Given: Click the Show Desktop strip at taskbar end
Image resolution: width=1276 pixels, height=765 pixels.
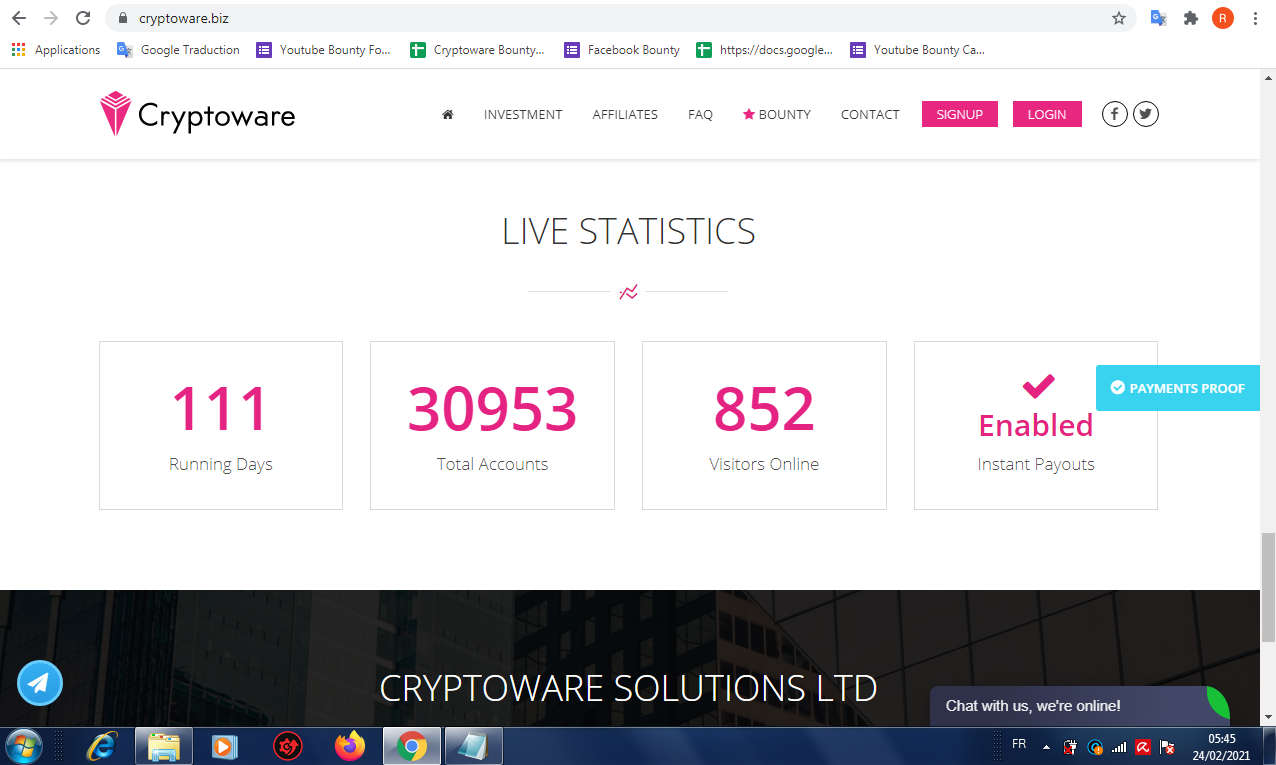Looking at the screenshot, I should [x=1269, y=746].
